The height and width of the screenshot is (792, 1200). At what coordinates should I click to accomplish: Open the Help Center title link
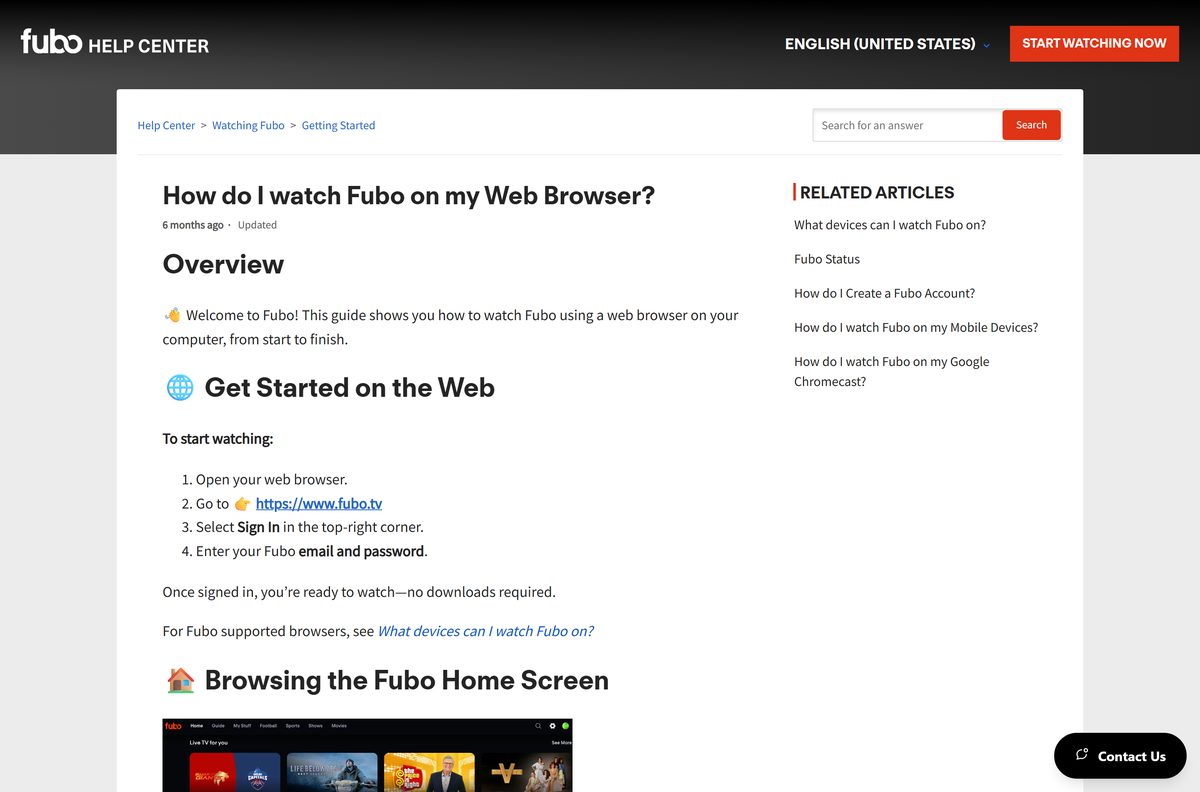(x=148, y=45)
